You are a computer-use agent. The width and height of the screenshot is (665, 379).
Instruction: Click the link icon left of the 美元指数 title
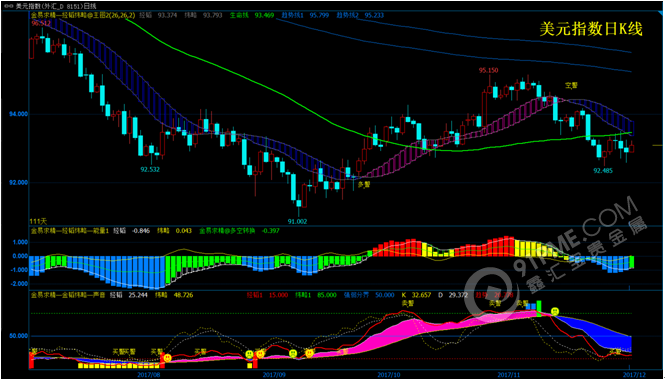9,6
